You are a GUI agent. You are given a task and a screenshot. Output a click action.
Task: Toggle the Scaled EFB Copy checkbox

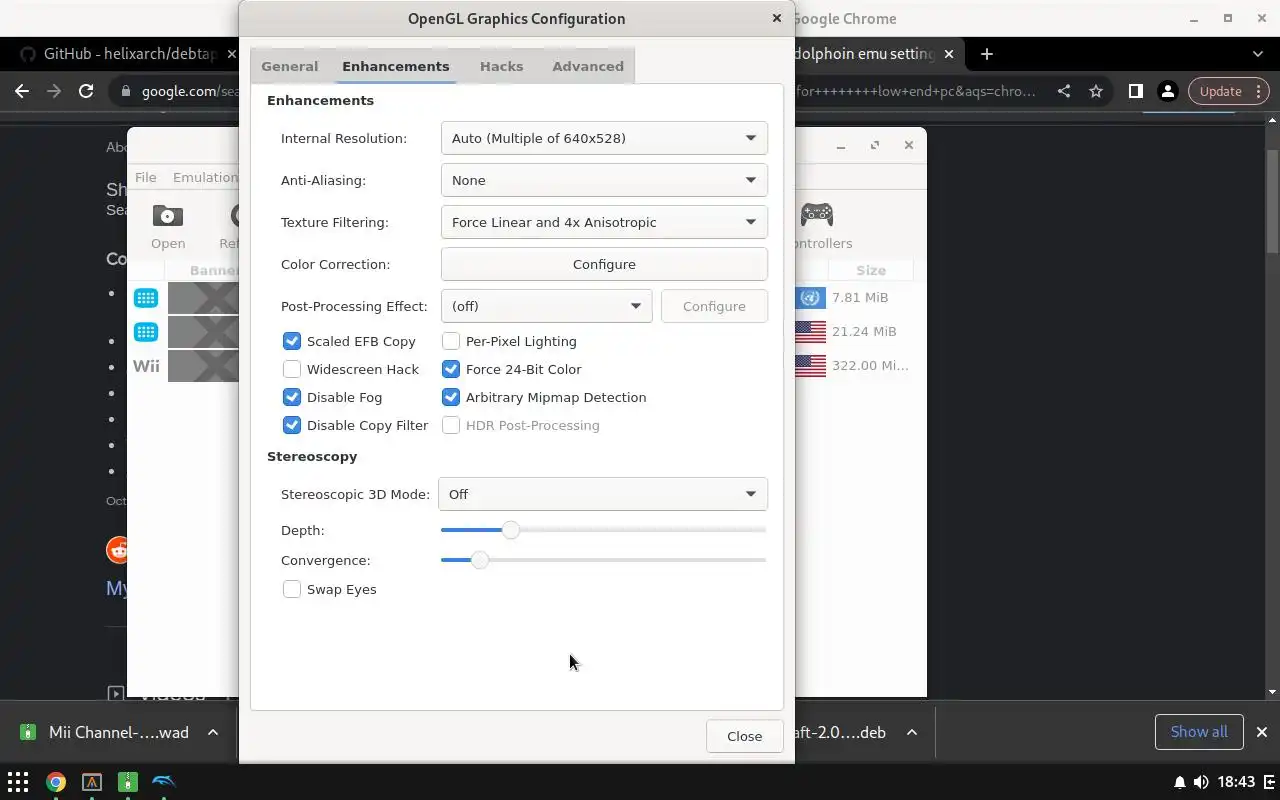point(292,341)
